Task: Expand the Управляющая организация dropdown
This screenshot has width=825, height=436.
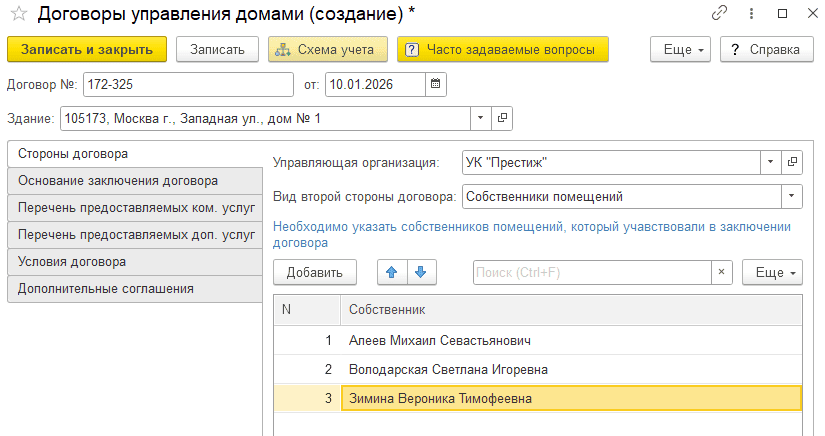Action: [x=770, y=163]
